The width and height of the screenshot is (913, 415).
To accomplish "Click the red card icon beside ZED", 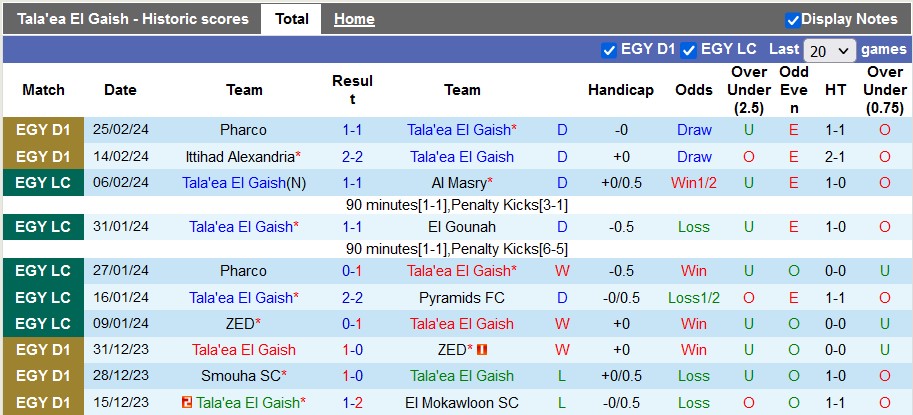I will (x=482, y=350).
